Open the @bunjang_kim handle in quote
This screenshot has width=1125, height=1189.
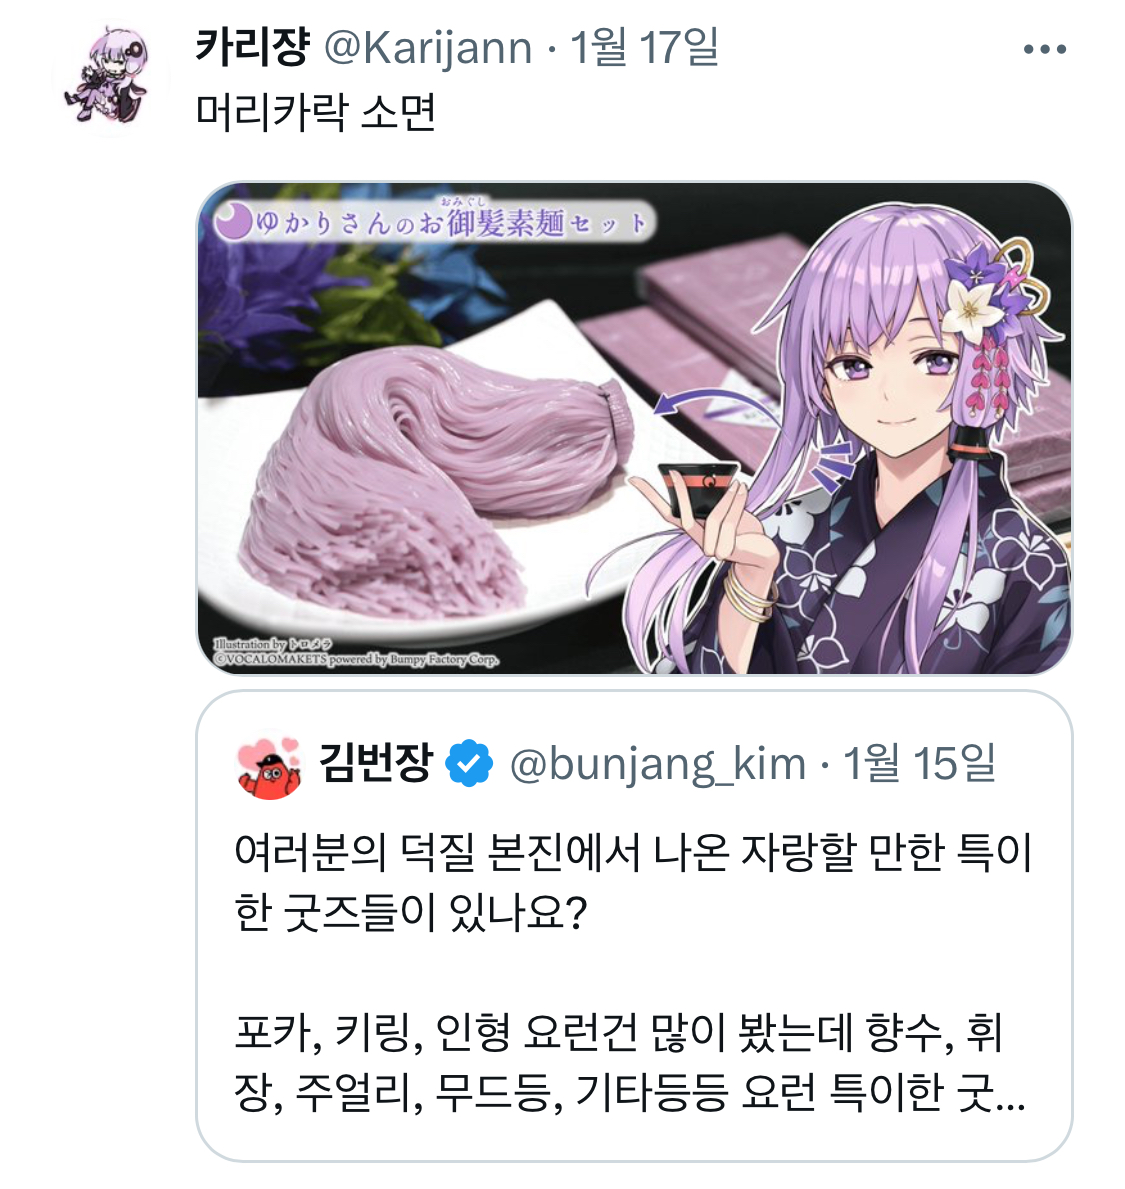pyautogui.click(x=657, y=764)
